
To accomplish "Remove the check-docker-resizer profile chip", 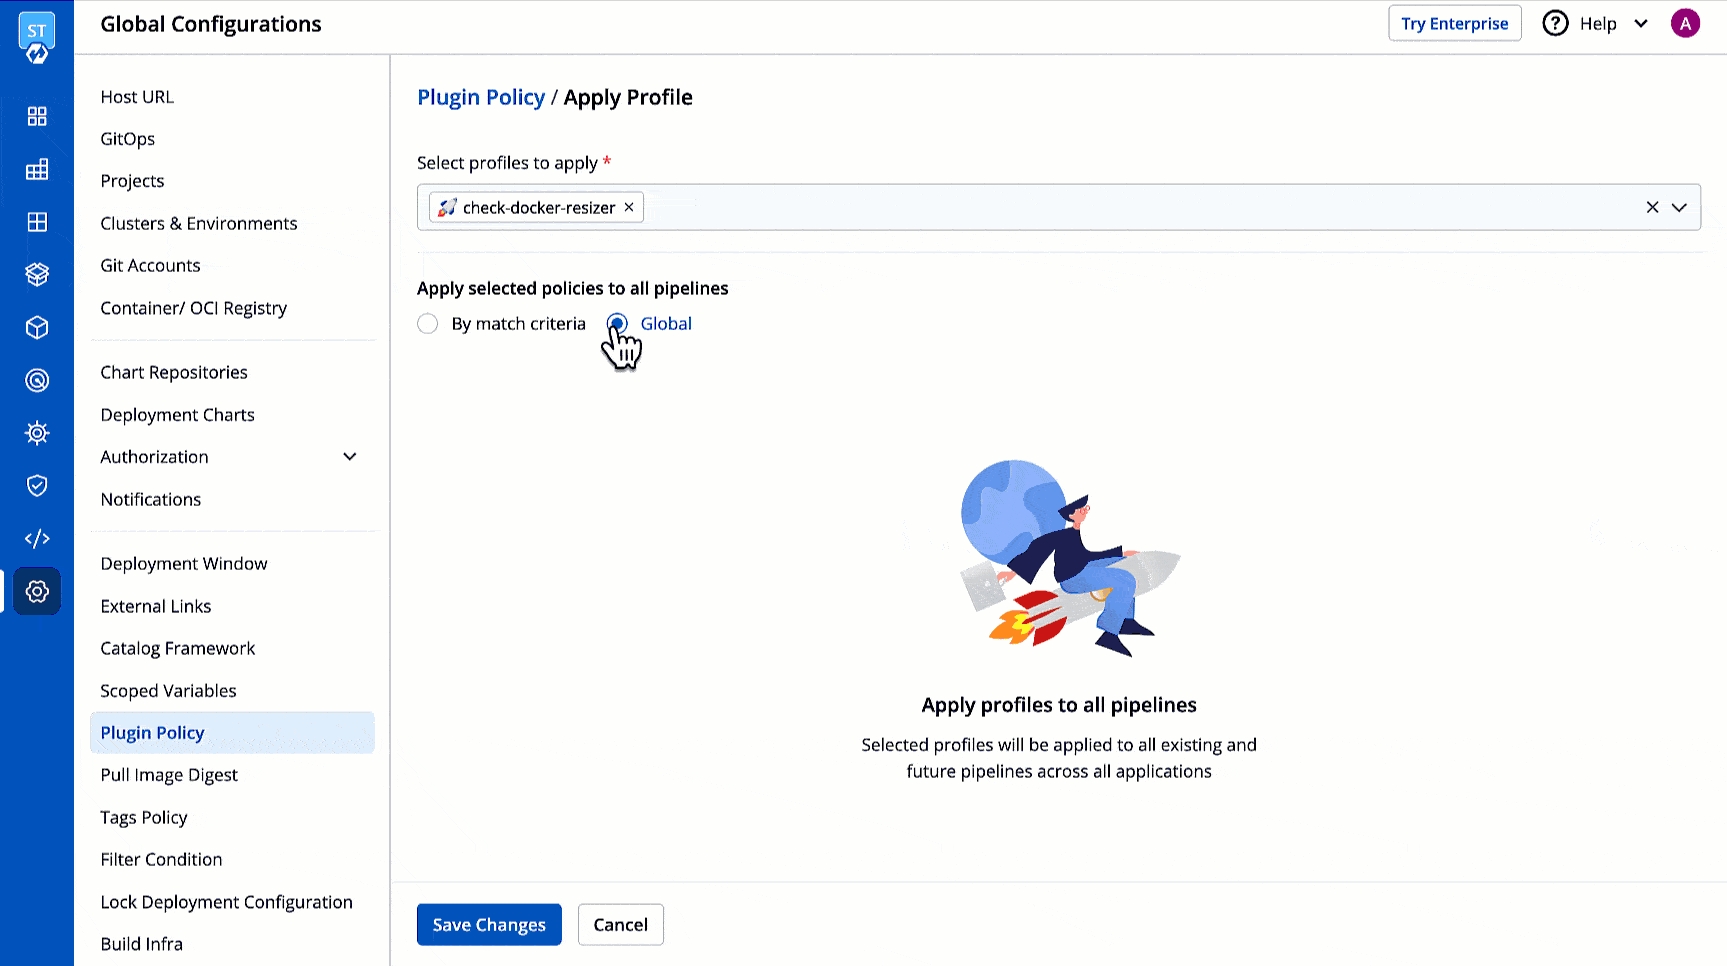I will click(629, 207).
